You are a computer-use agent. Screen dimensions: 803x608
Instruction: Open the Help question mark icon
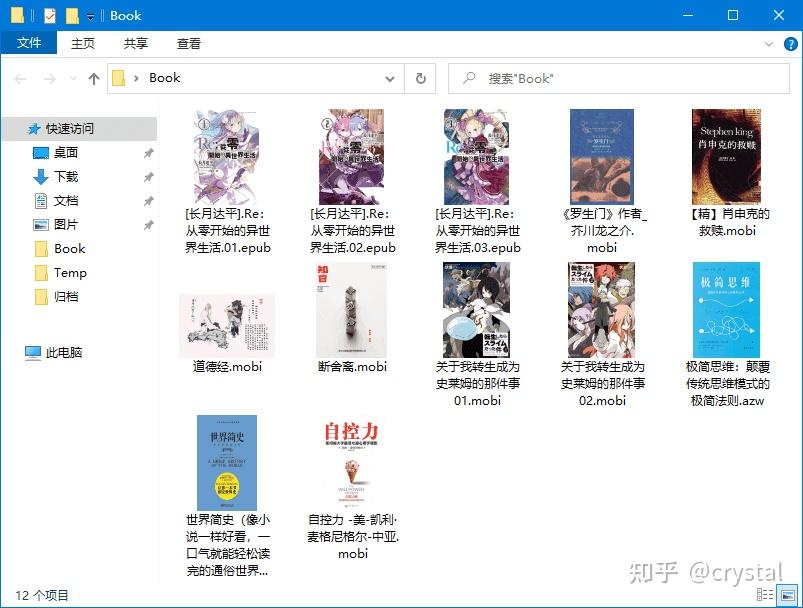790,45
